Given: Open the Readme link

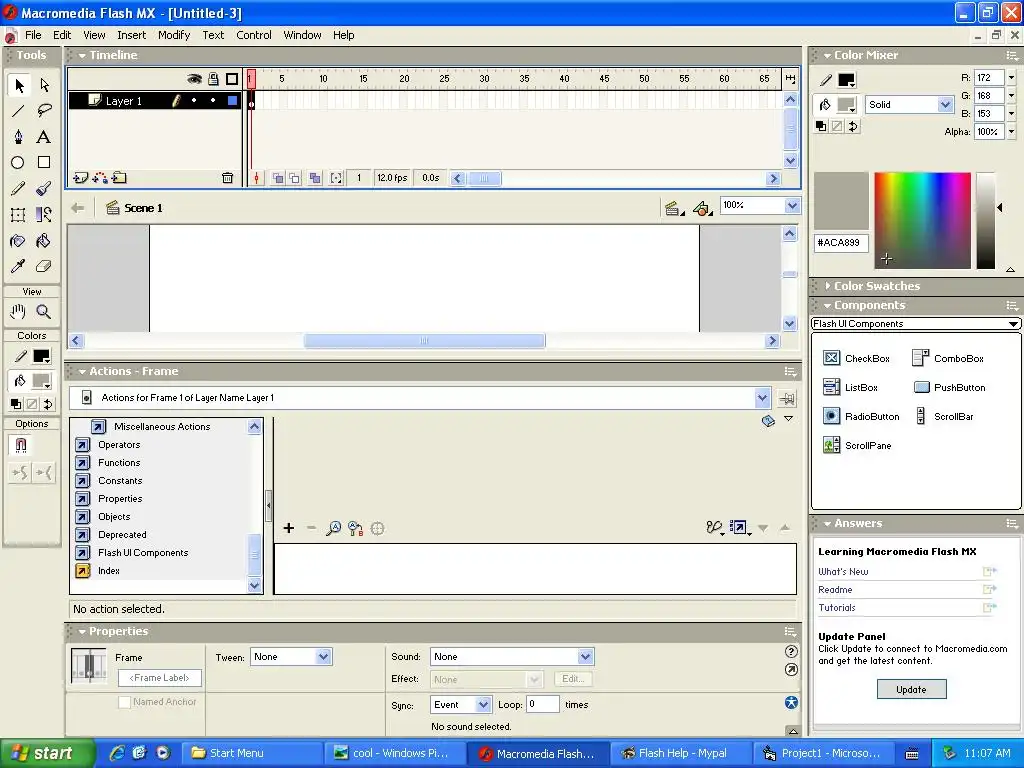Looking at the screenshot, I should click(835, 590).
